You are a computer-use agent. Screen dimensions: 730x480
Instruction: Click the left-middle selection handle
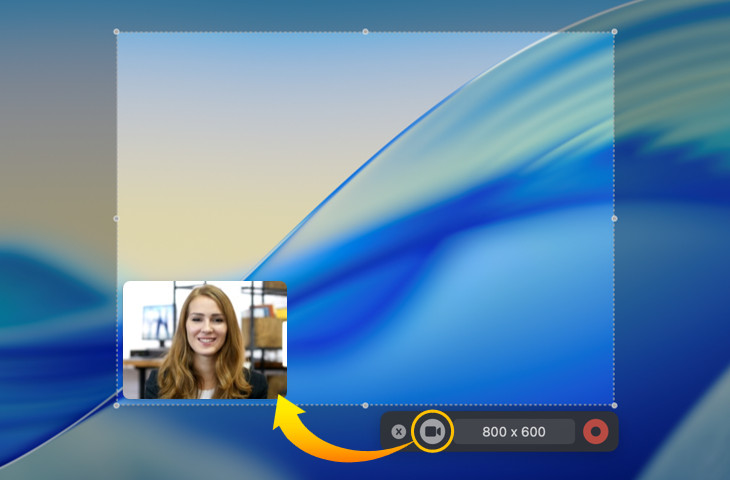(x=116, y=218)
